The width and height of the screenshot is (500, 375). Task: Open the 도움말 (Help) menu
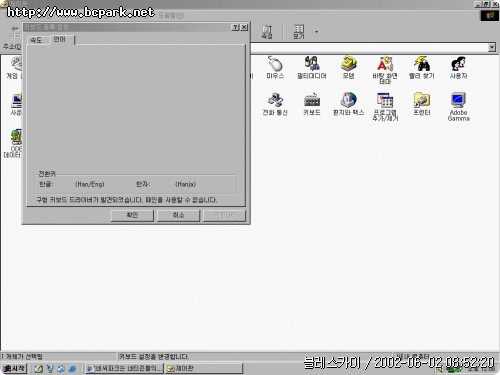point(171,15)
